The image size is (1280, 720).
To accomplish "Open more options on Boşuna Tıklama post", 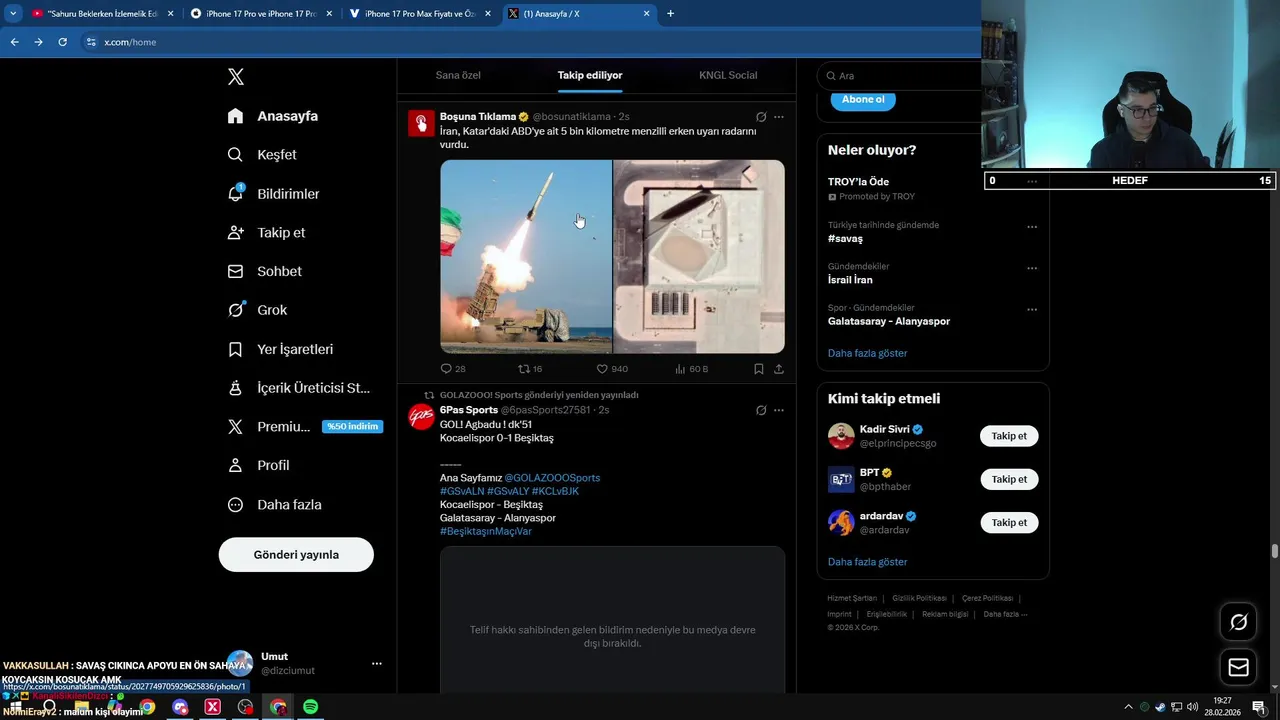I will [x=779, y=117].
